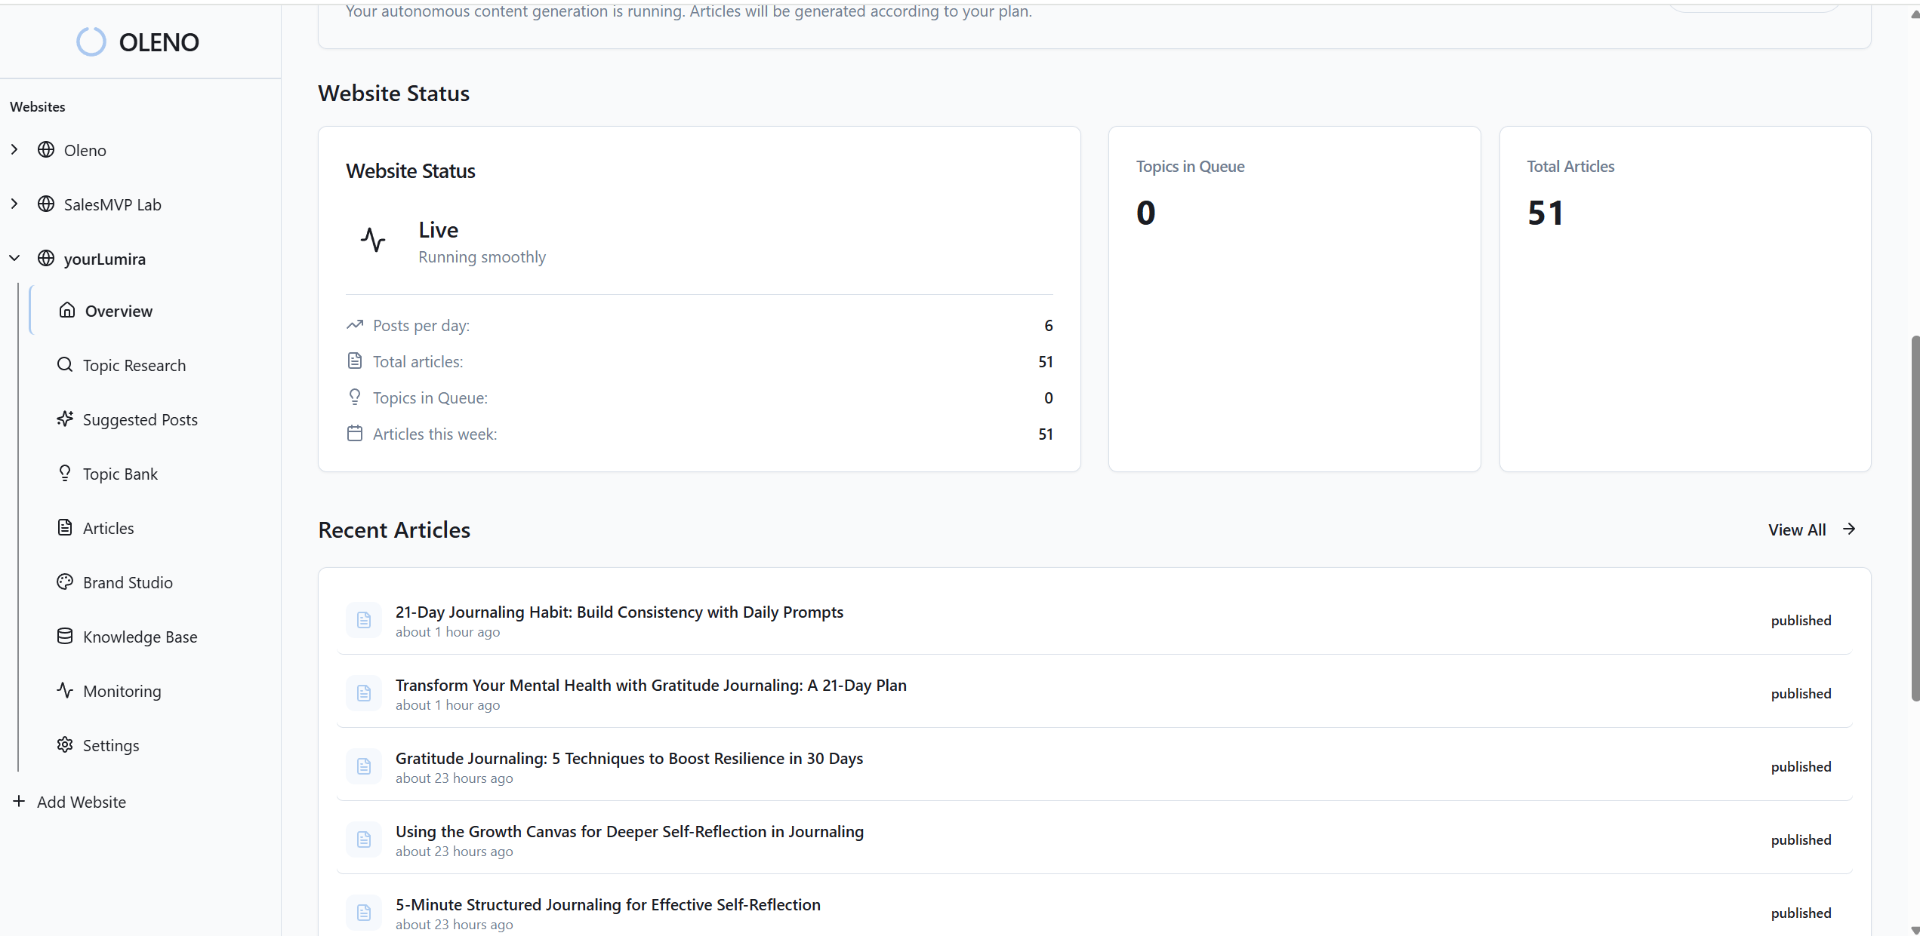Click the View All arrow link
The width and height of the screenshot is (1920, 936).
(1850, 529)
